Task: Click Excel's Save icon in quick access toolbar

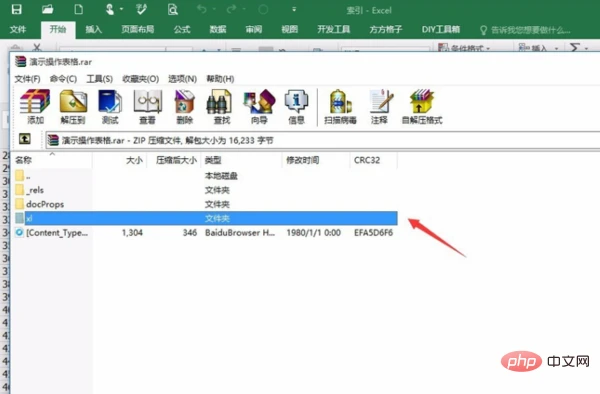Action: click(16, 9)
